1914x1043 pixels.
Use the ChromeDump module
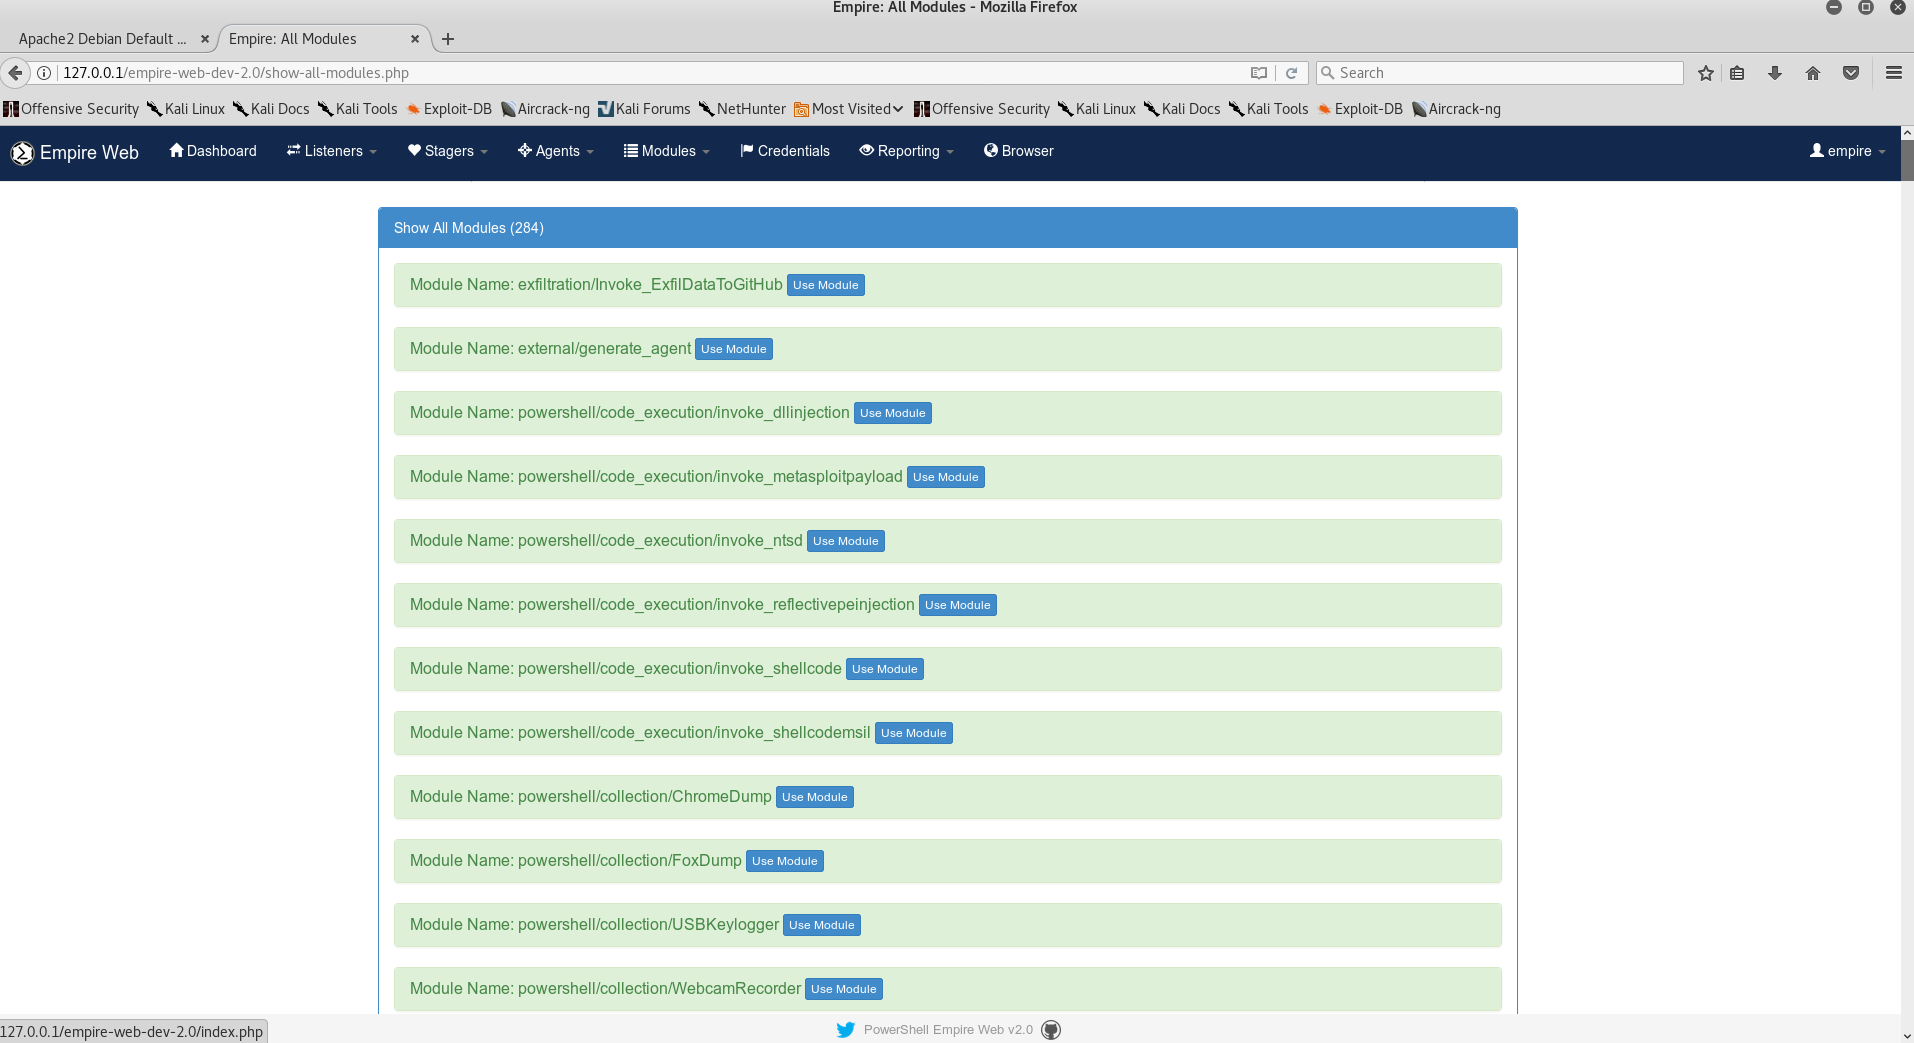814,797
